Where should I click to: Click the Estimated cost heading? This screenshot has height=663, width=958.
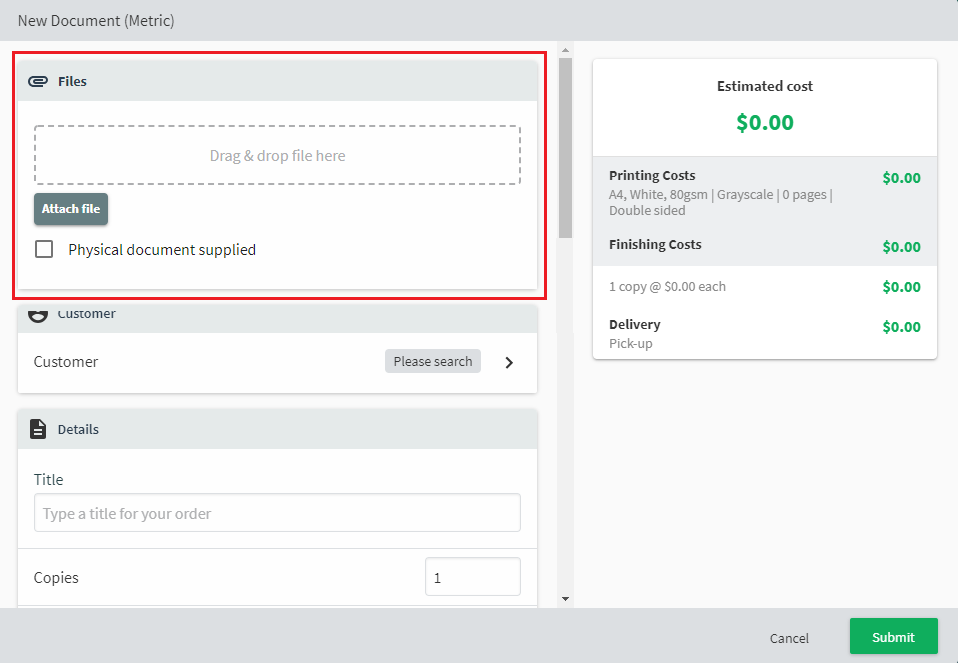[x=764, y=86]
